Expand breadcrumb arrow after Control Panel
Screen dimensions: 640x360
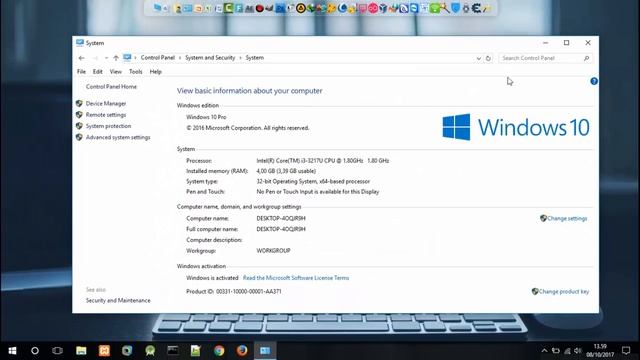pos(180,58)
